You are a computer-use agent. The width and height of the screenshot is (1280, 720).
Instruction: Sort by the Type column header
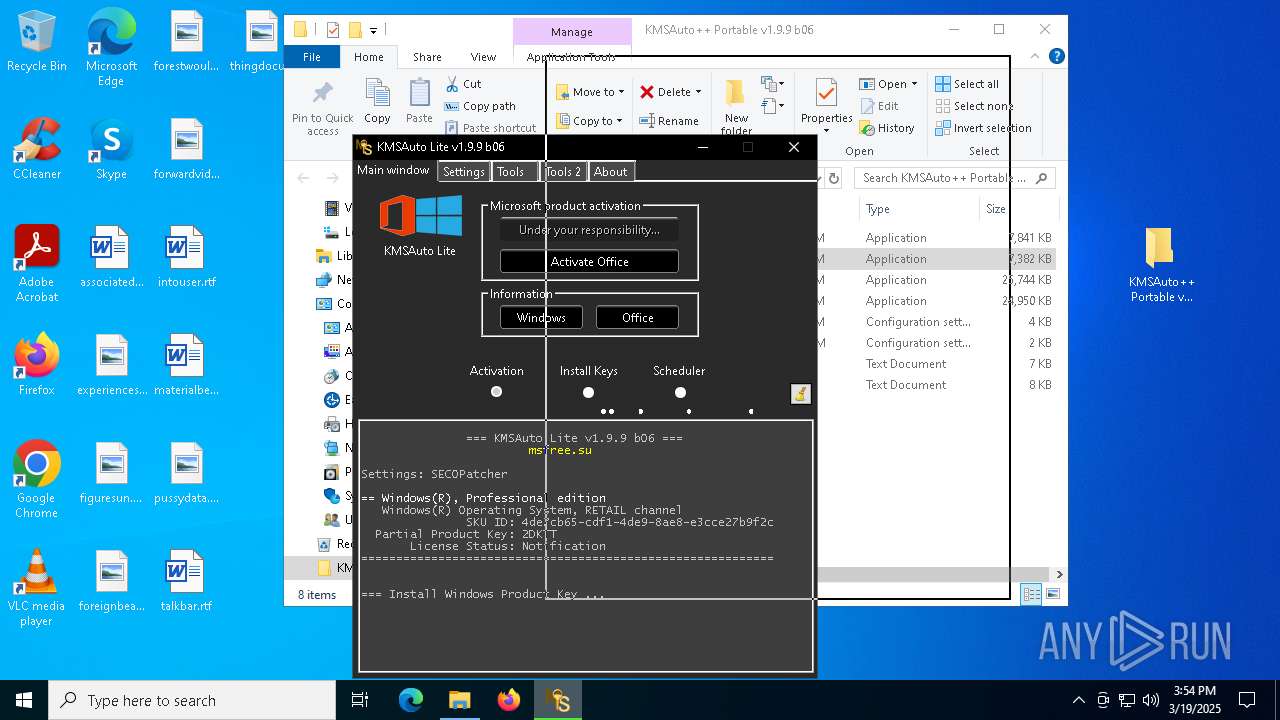[918, 209]
